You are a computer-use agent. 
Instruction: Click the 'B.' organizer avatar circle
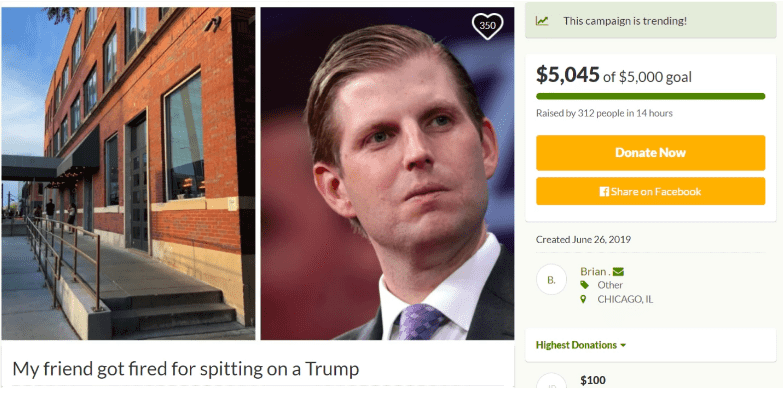click(551, 280)
